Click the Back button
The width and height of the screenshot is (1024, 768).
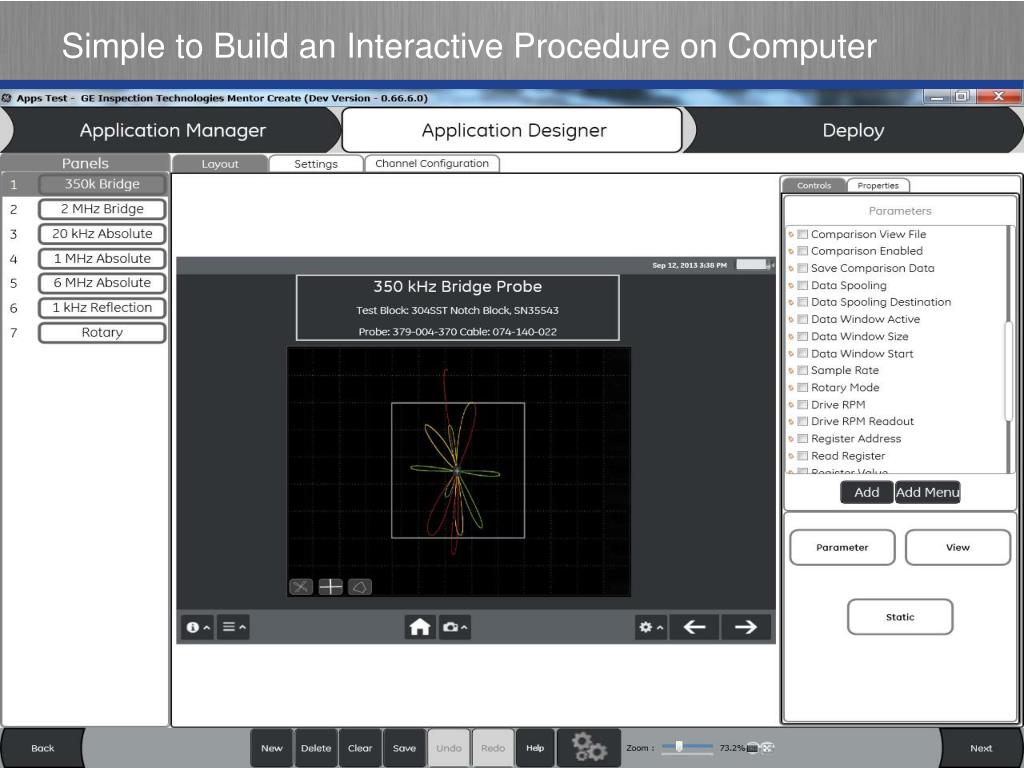pyautogui.click(x=42, y=748)
